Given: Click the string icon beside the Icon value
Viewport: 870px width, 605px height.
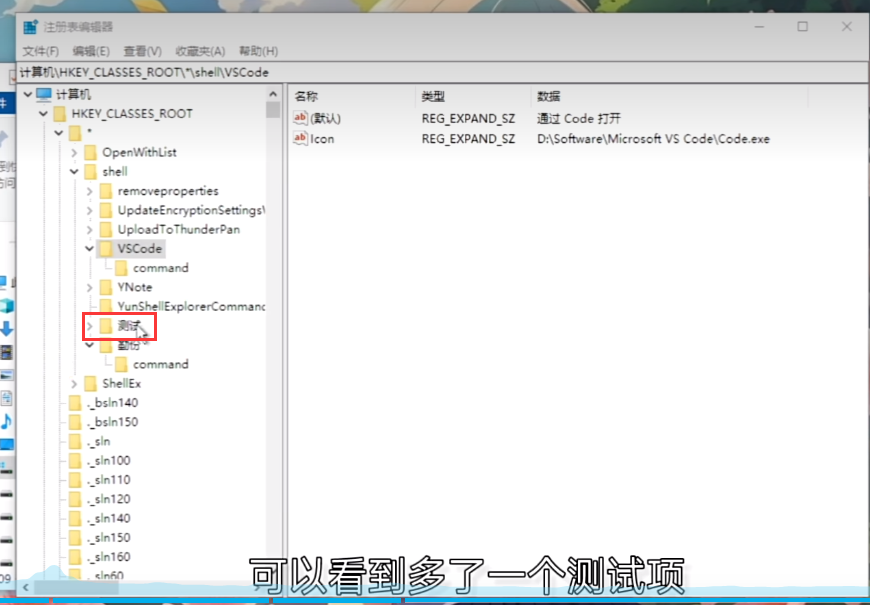Looking at the screenshot, I should tap(300, 139).
